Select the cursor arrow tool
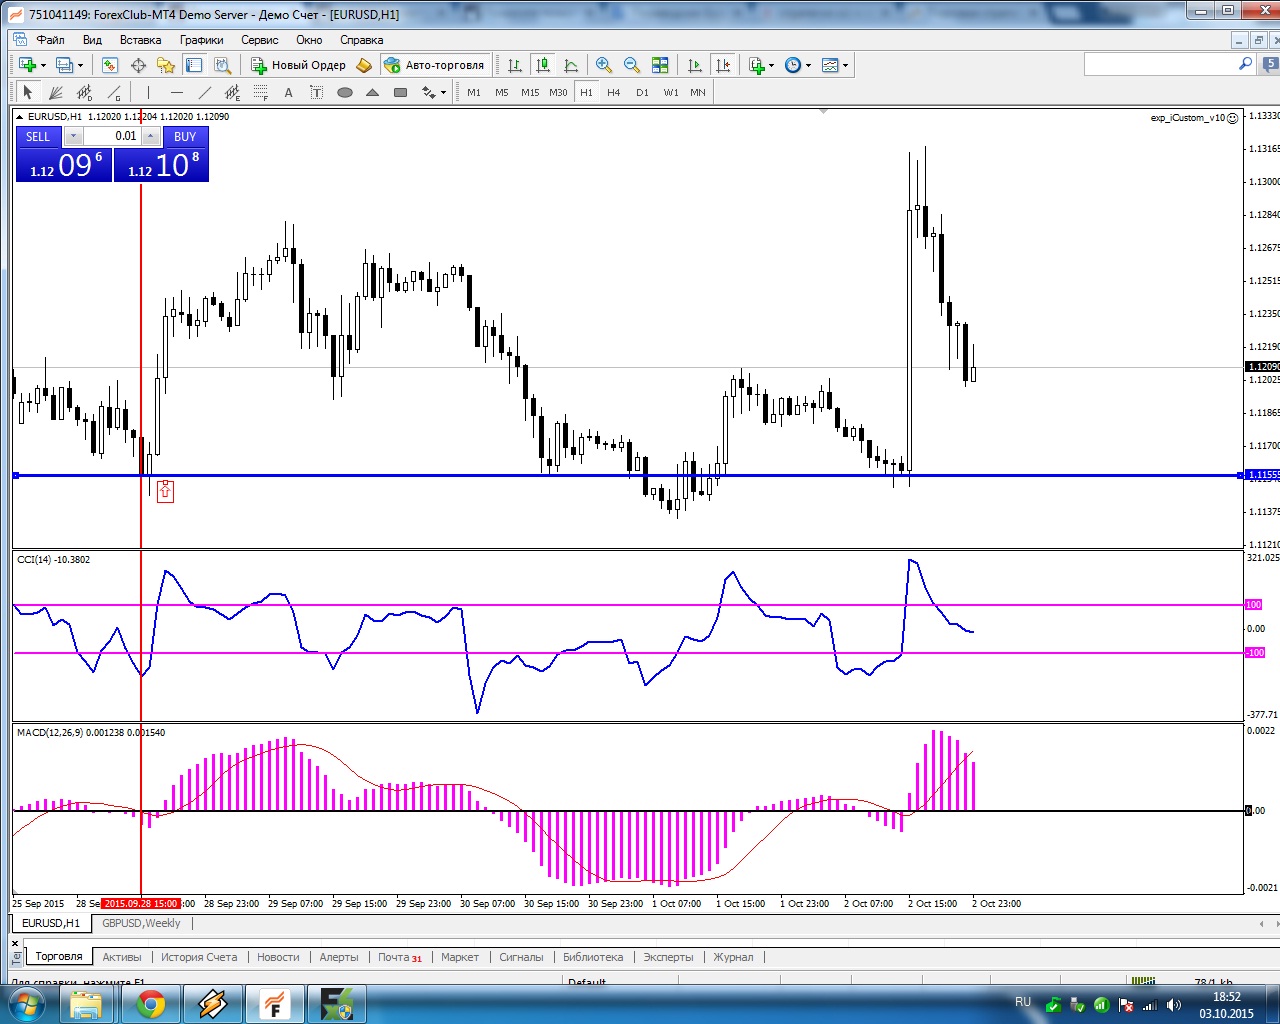This screenshot has height=1024, width=1280. point(28,92)
